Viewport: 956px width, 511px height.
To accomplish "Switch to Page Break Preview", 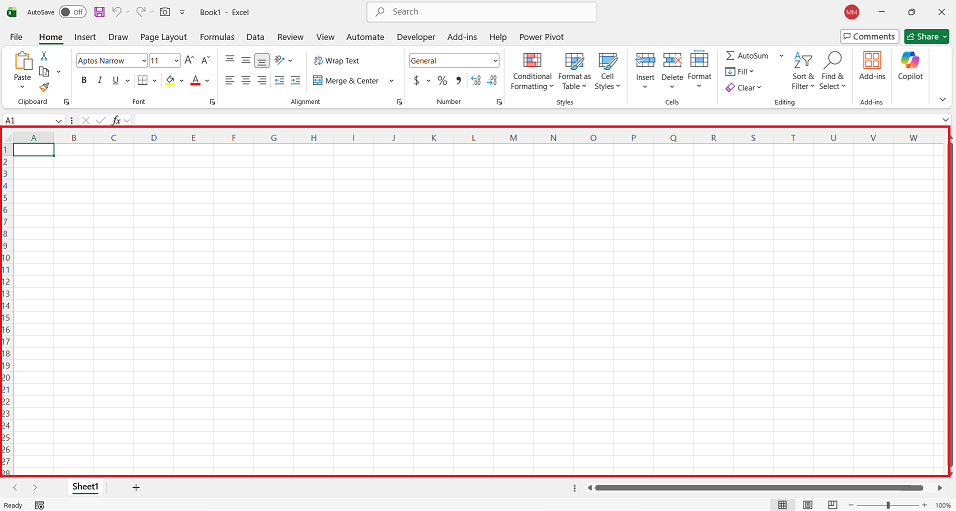I will [x=833, y=505].
